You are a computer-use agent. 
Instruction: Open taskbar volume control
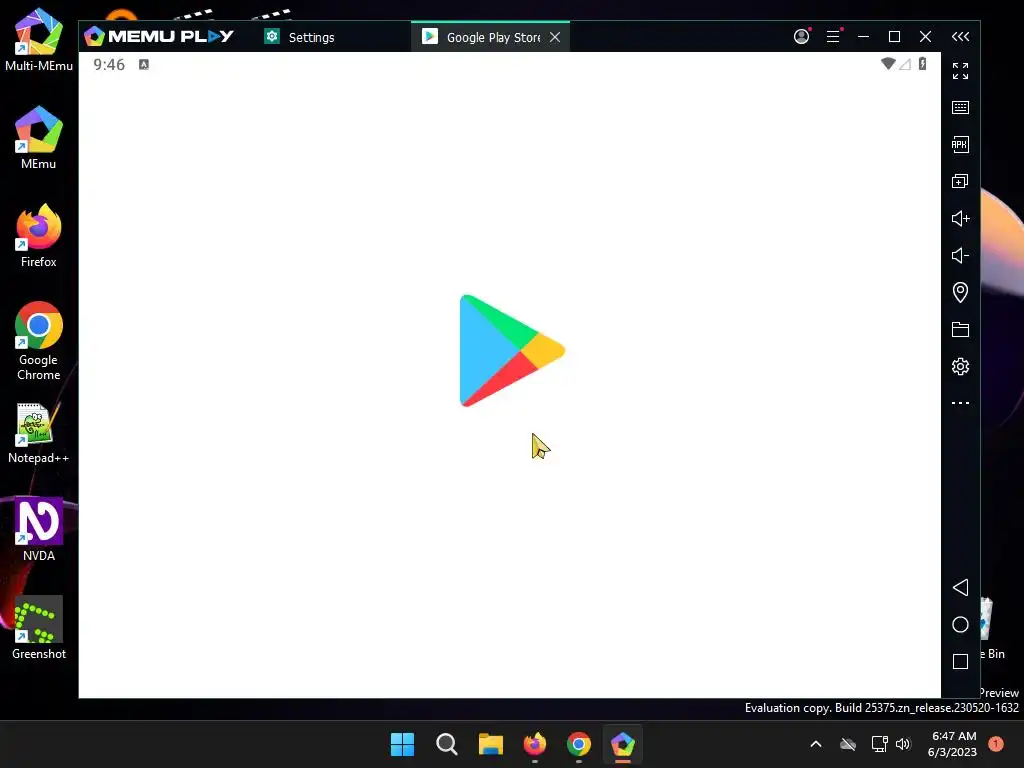903,744
